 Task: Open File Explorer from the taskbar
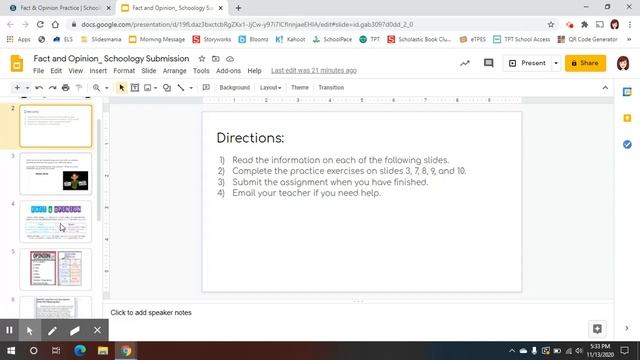pos(103,351)
